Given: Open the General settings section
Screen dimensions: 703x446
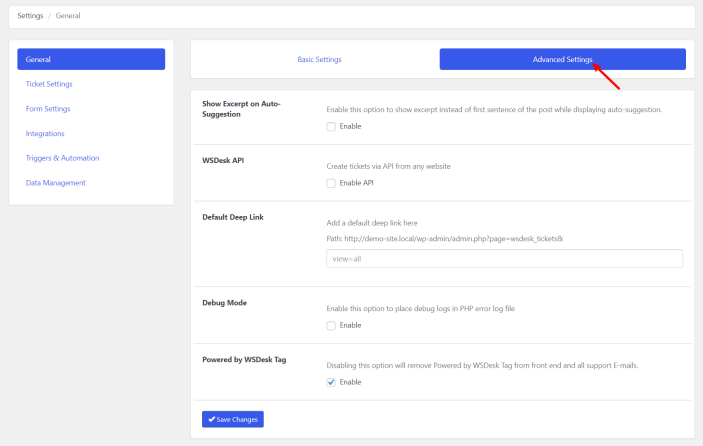Looking at the screenshot, I should tap(91, 60).
